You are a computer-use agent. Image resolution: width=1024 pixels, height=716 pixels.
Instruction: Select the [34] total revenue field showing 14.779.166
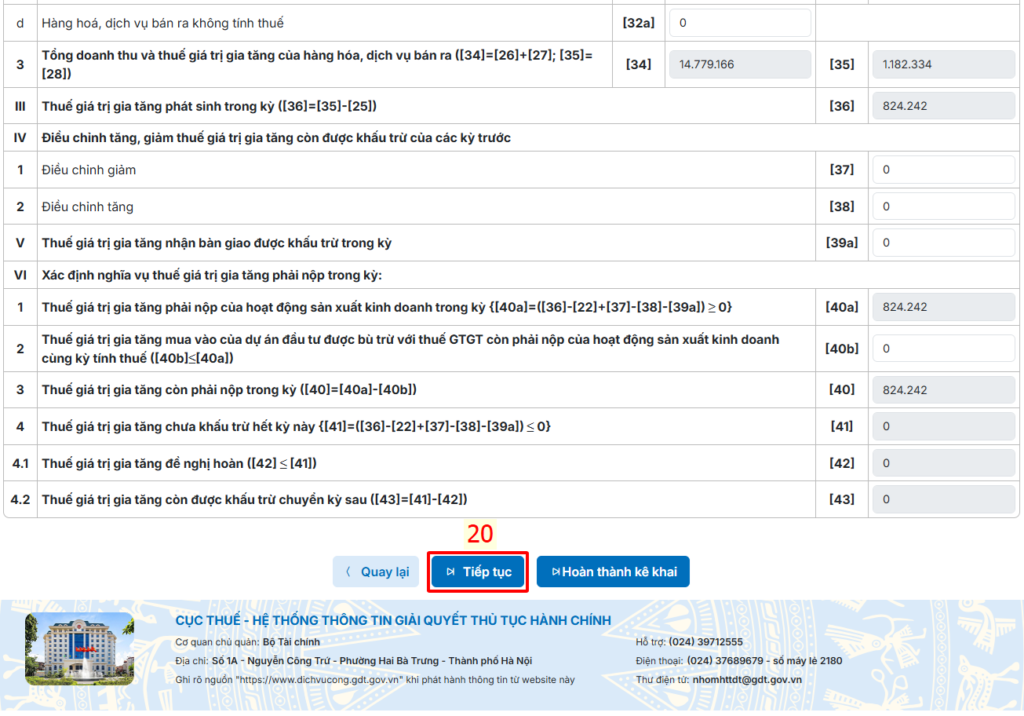click(x=739, y=64)
